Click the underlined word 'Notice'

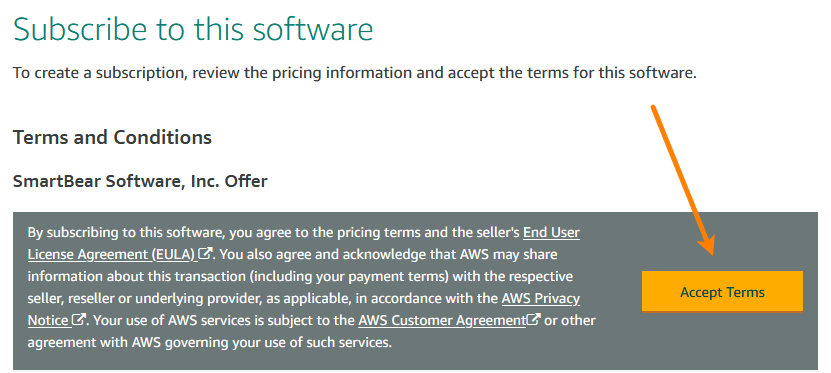point(49,321)
